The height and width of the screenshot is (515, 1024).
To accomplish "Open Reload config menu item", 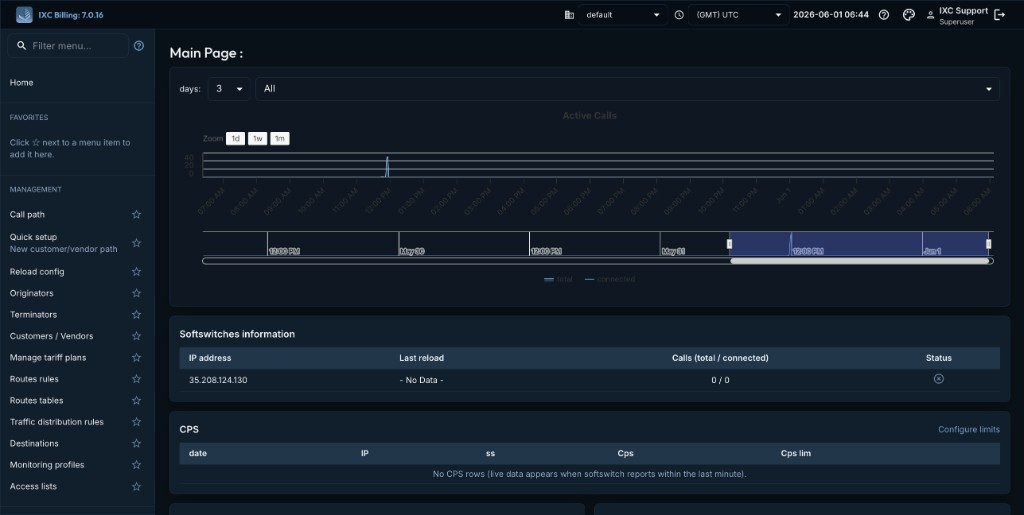I will 37,272.
